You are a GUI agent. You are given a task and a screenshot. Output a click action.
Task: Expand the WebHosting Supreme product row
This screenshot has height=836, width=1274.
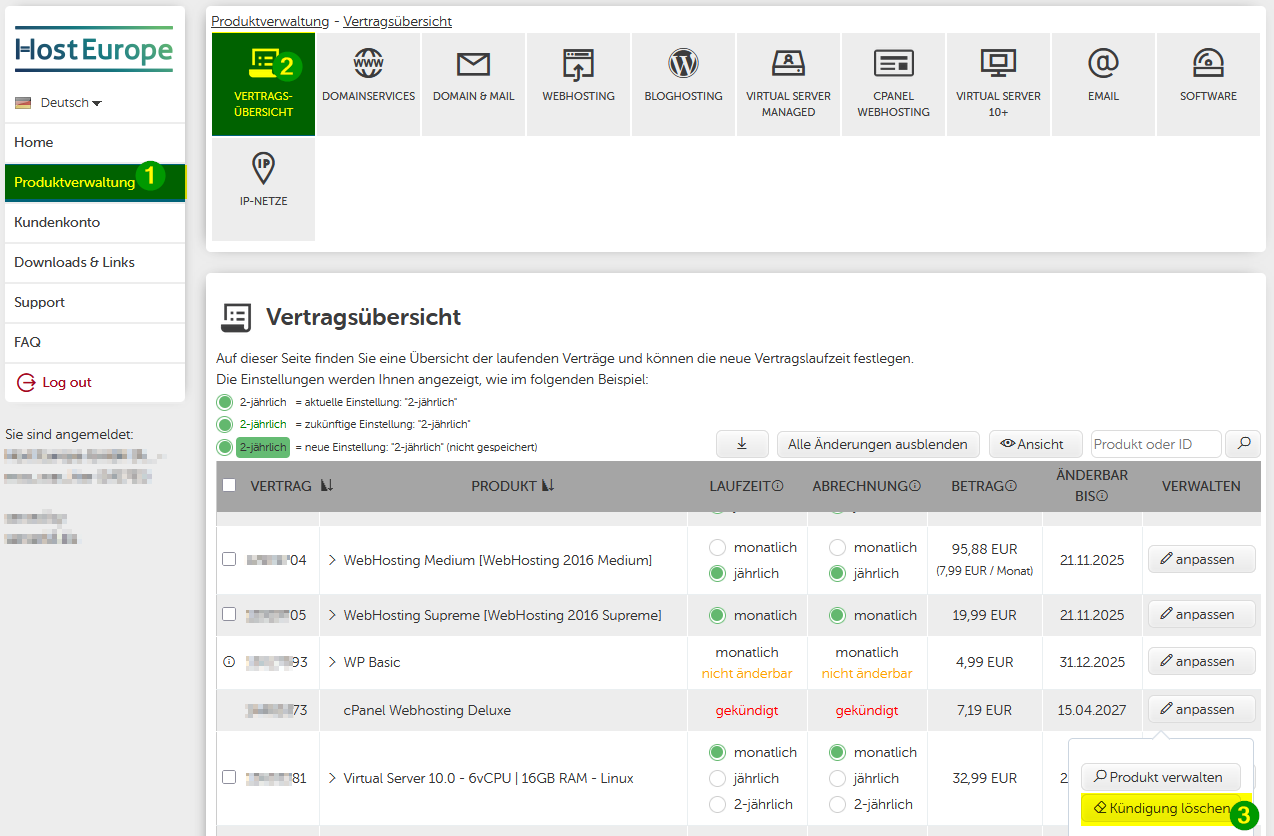tap(332, 615)
